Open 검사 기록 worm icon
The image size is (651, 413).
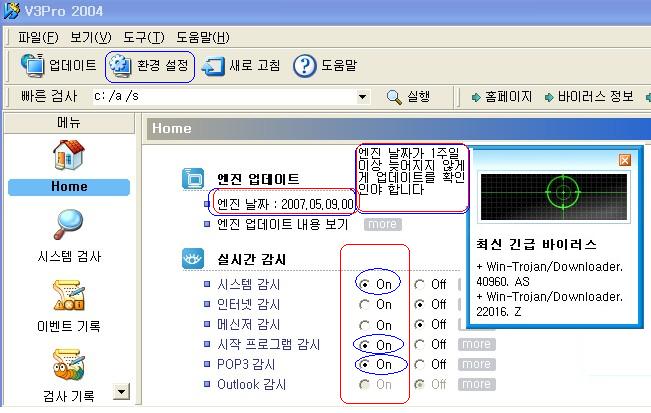(x=69, y=364)
